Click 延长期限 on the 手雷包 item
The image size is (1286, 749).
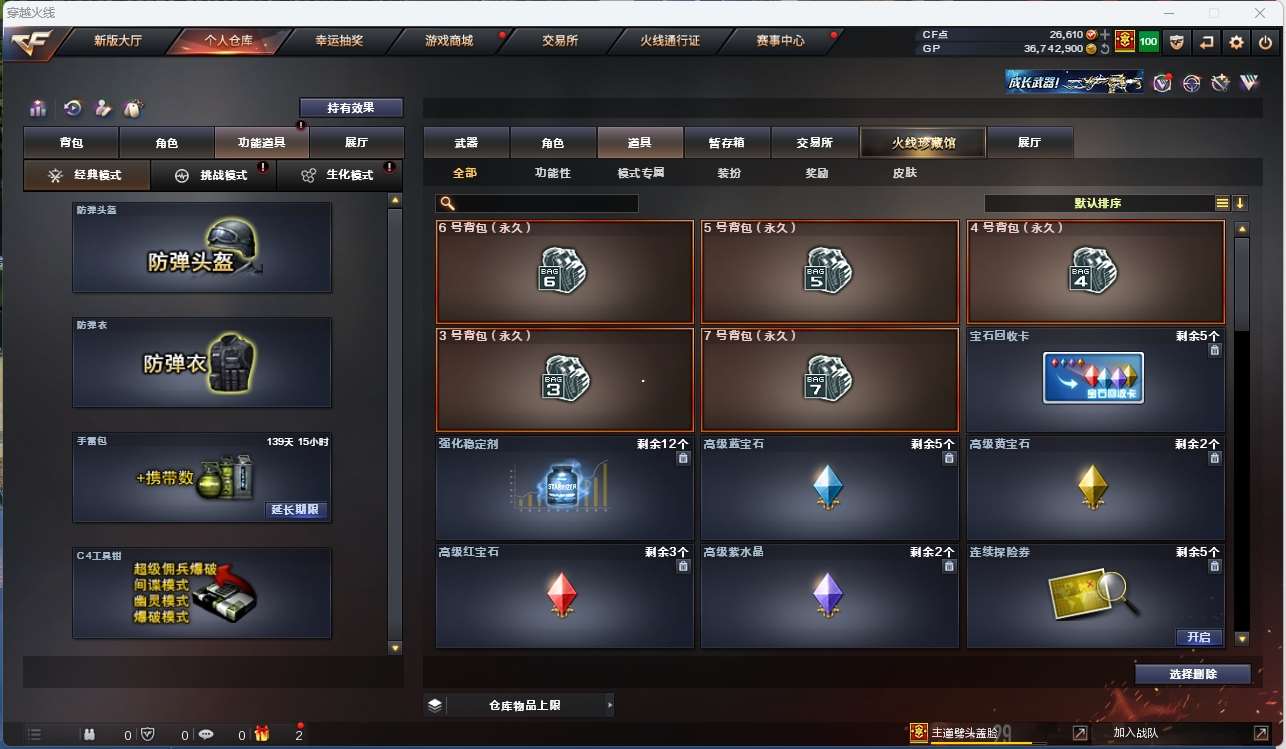pyautogui.click(x=295, y=510)
